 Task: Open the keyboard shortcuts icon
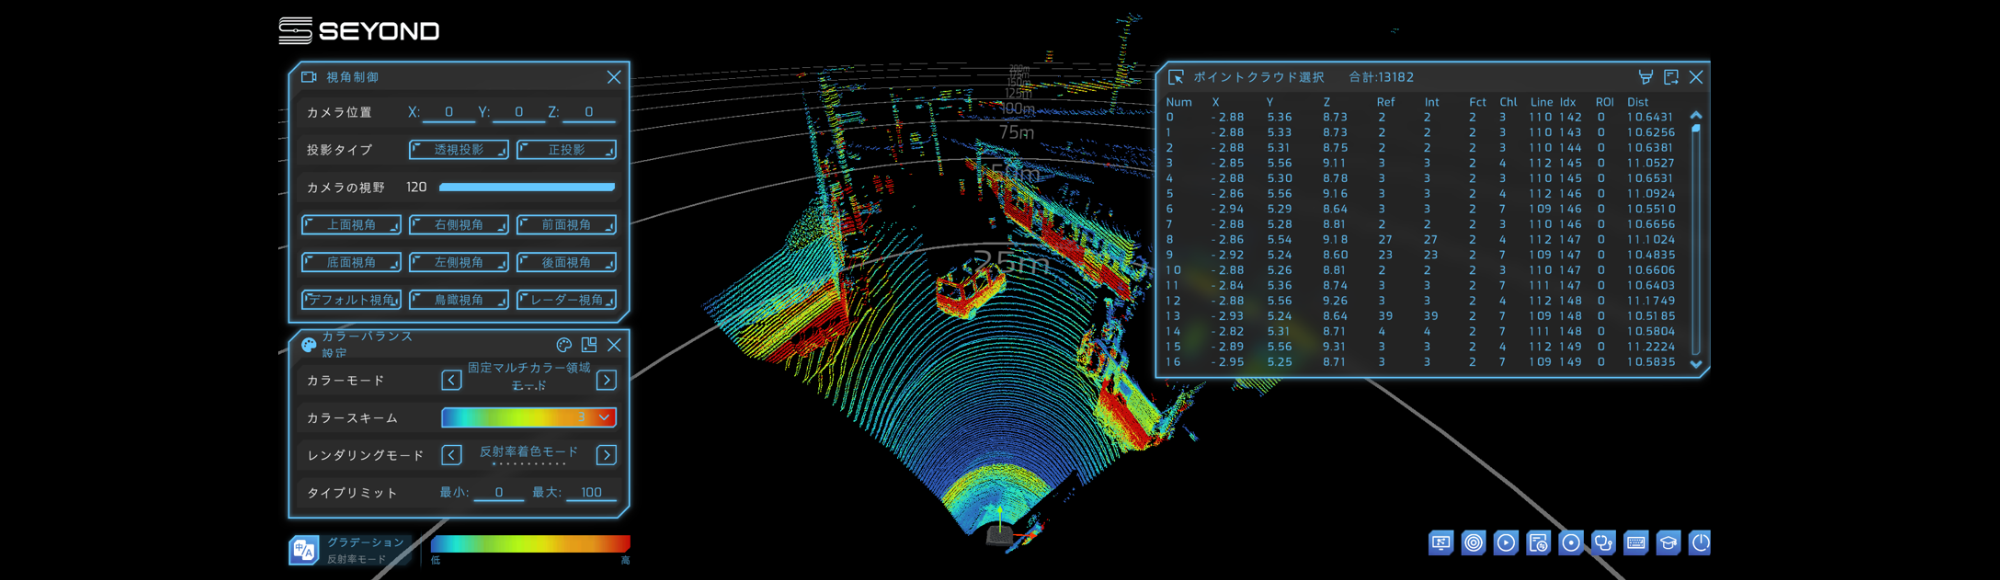click(1636, 543)
